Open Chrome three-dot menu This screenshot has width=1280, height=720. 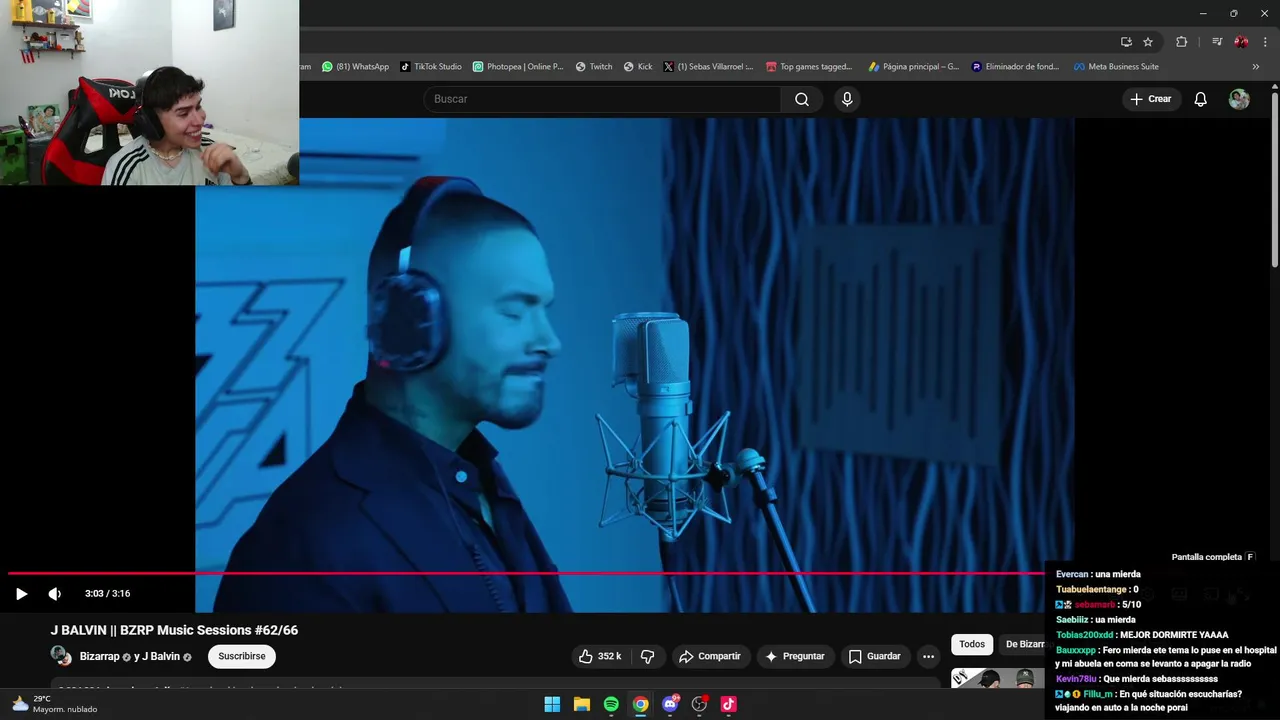click(x=1266, y=42)
